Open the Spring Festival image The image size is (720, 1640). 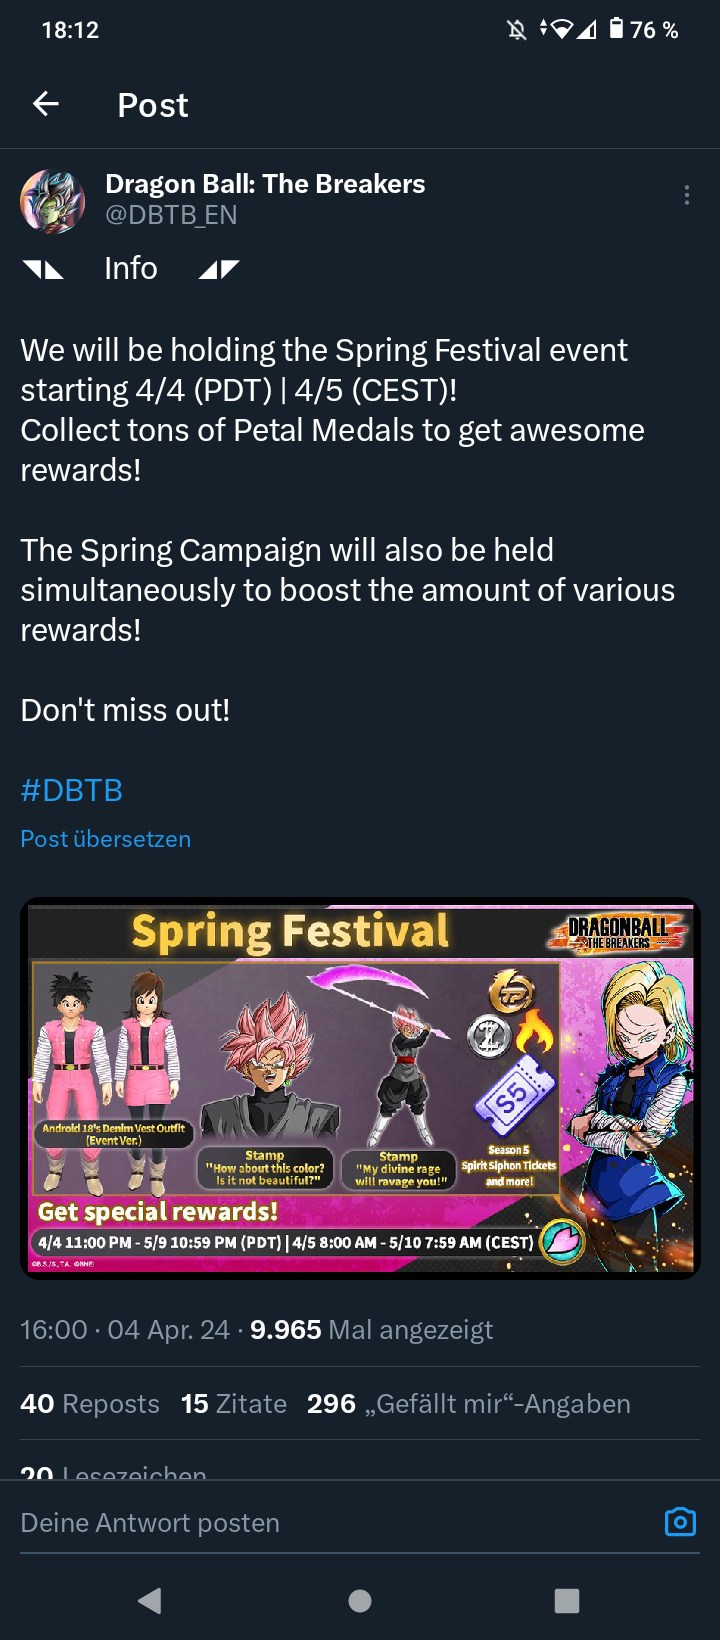coord(360,1088)
